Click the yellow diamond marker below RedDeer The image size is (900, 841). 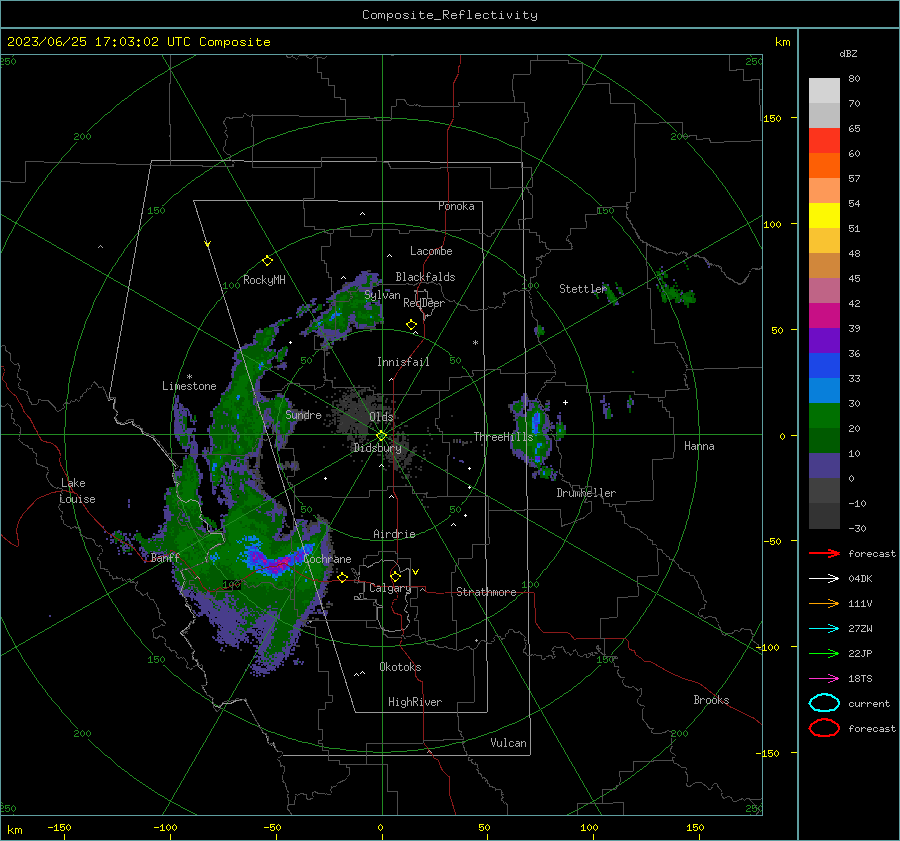pos(411,325)
